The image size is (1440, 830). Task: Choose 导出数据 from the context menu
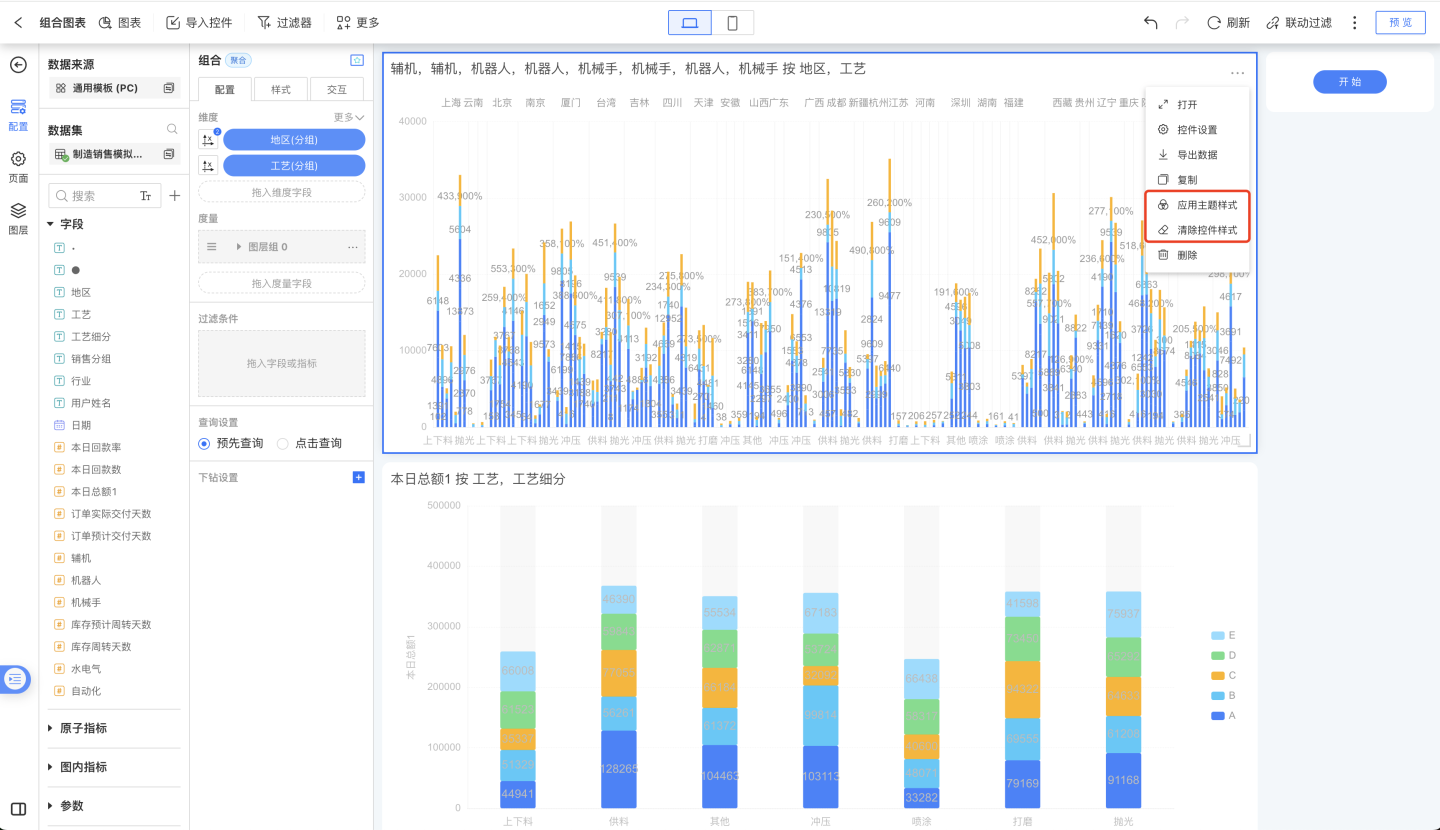click(1196, 155)
